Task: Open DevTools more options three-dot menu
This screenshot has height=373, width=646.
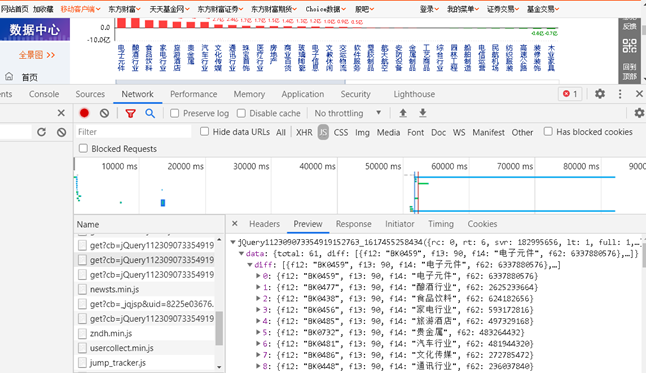Action: tap(620, 94)
